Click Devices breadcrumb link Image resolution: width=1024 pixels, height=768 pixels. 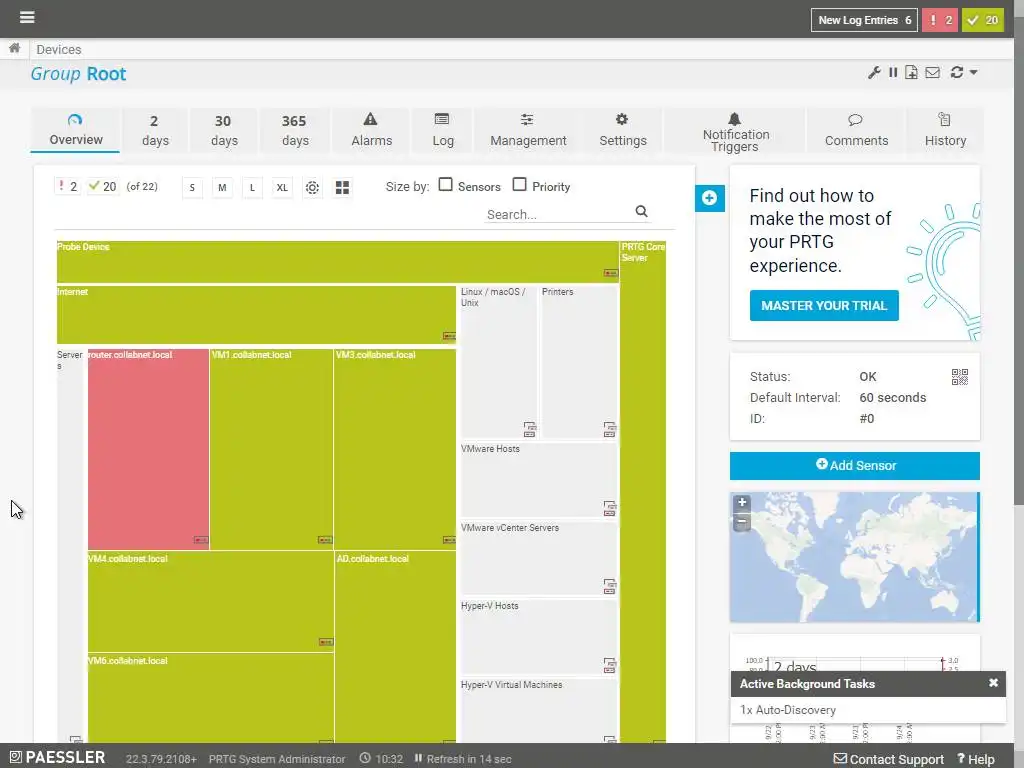[x=59, y=49]
